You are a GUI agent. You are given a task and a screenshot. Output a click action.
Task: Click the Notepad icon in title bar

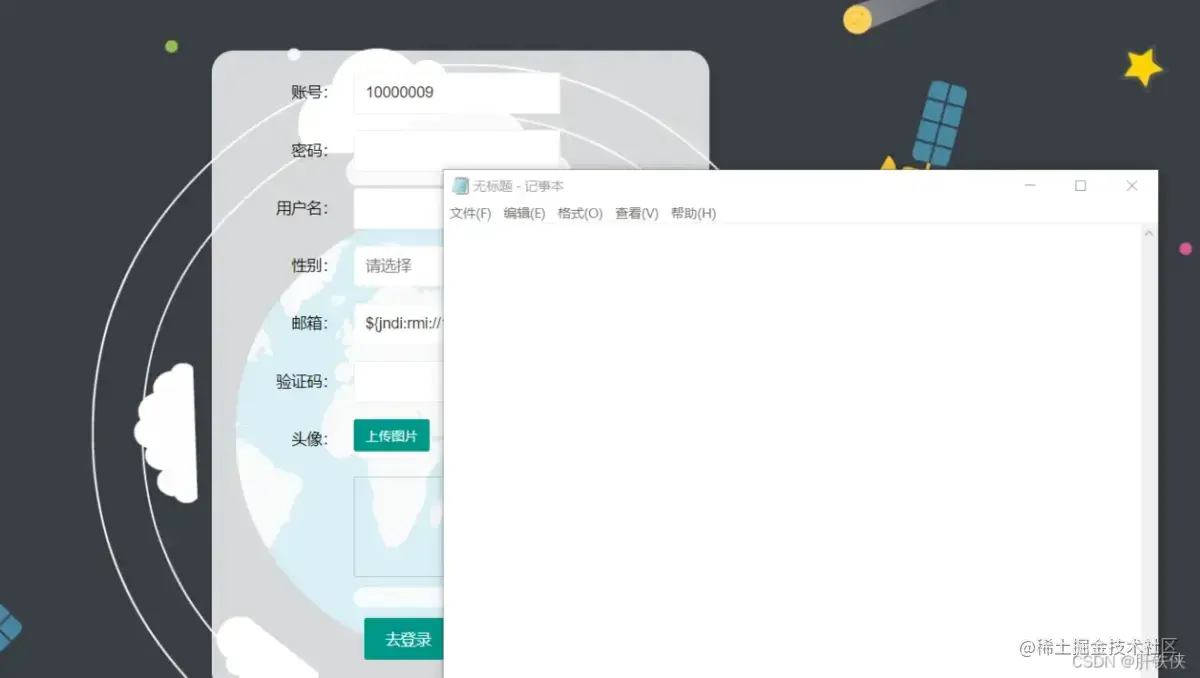tap(460, 186)
